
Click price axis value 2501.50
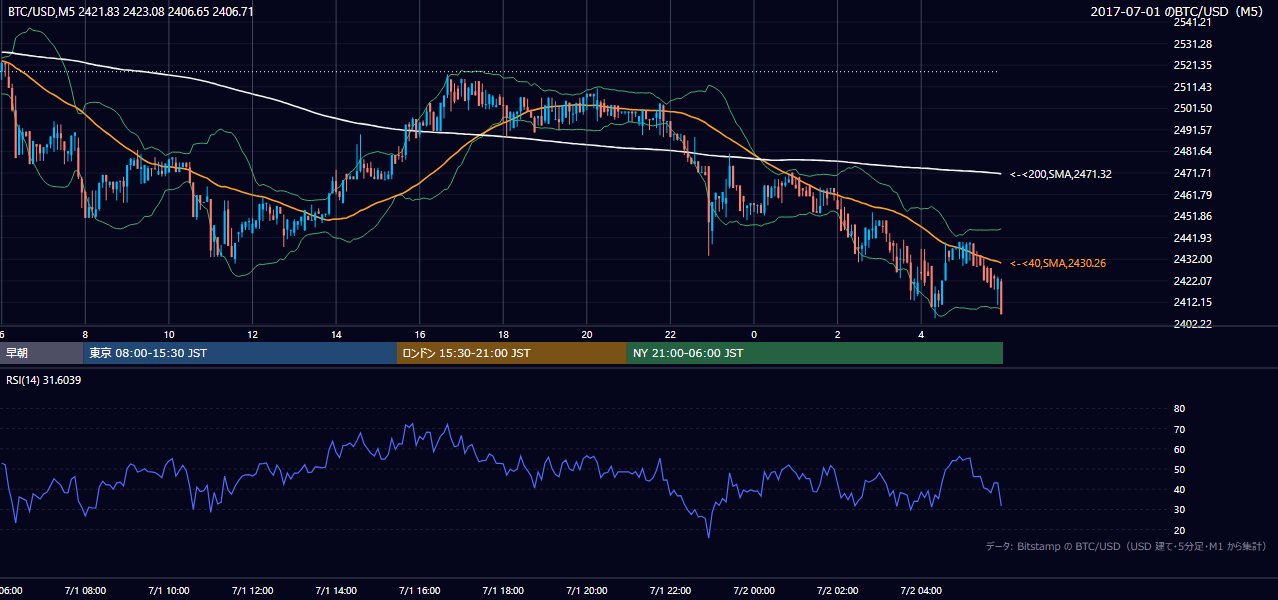1192,108
